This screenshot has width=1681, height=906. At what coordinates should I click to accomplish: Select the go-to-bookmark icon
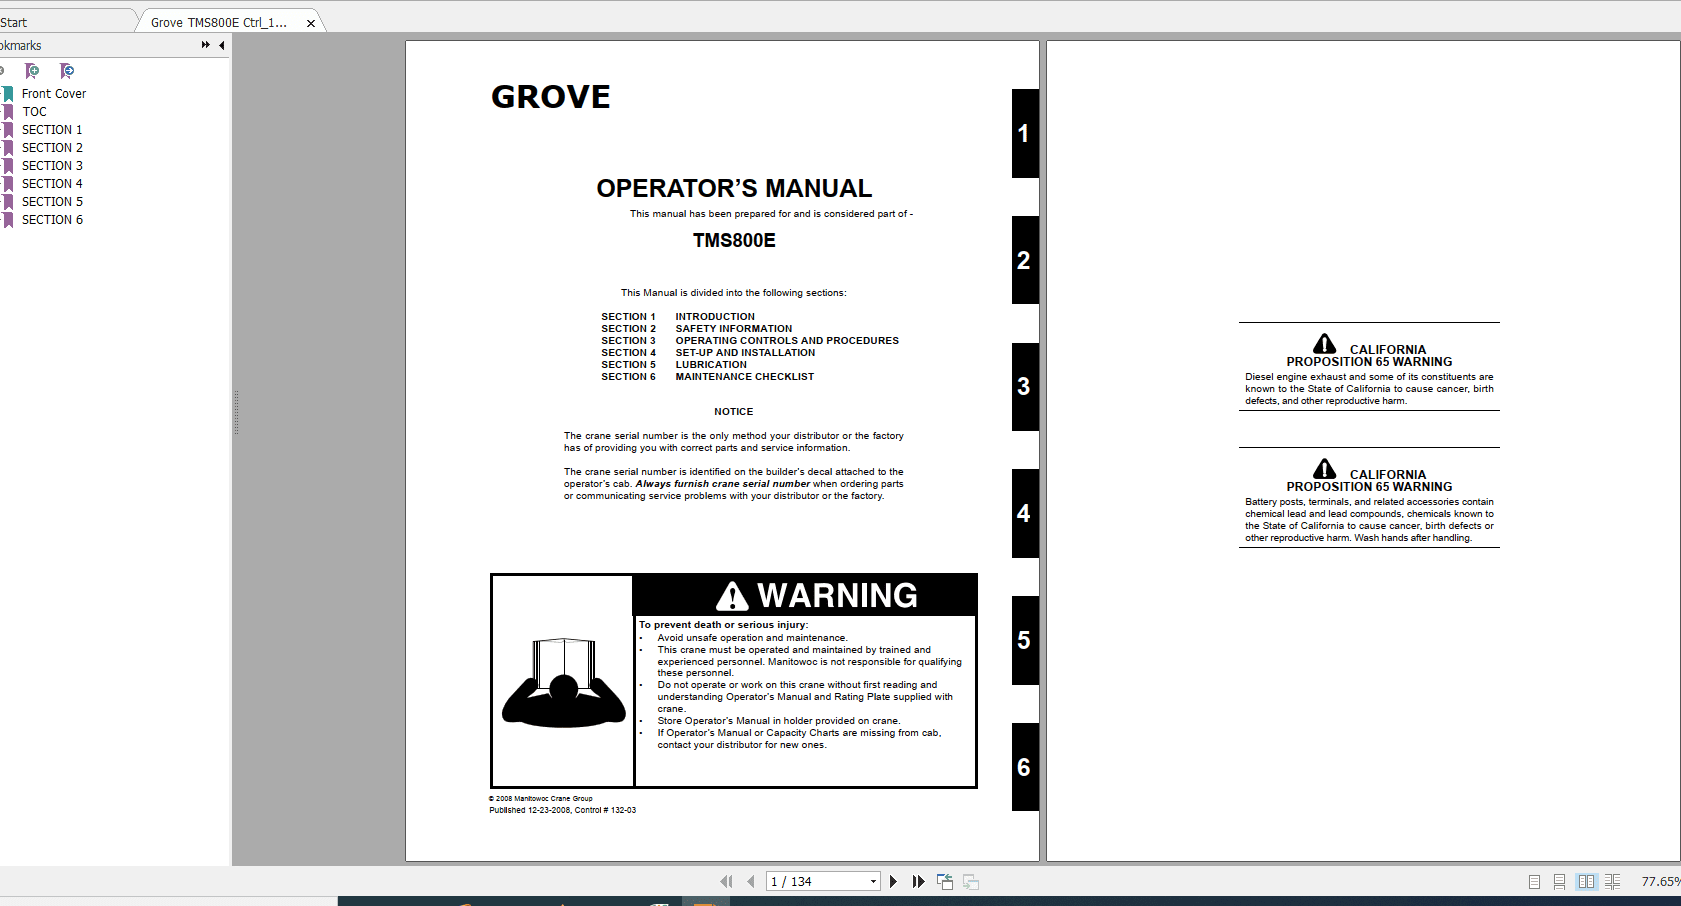pos(65,71)
